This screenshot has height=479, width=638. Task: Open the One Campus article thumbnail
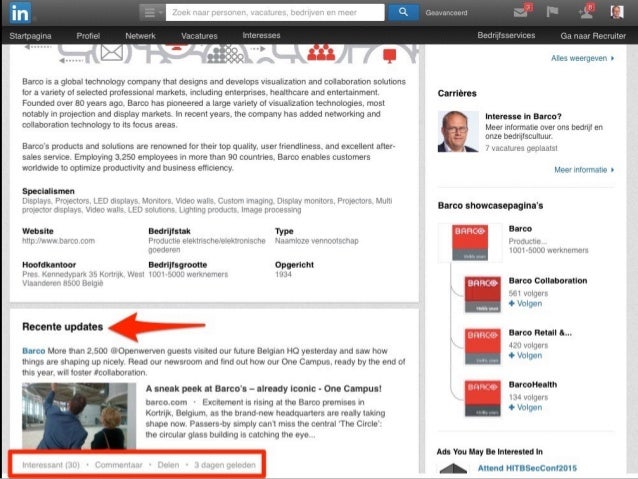tap(79, 416)
